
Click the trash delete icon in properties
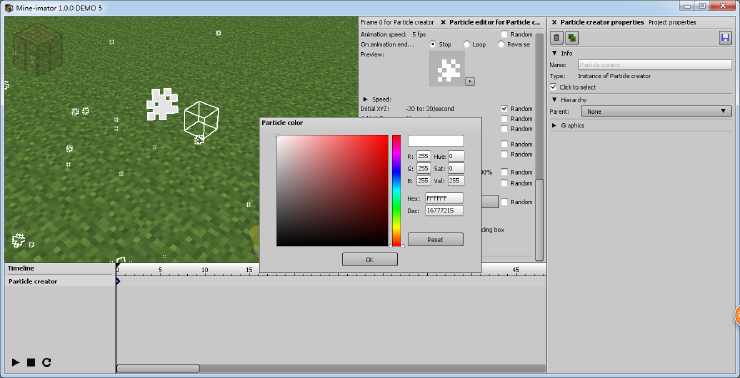click(x=557, y=38)
